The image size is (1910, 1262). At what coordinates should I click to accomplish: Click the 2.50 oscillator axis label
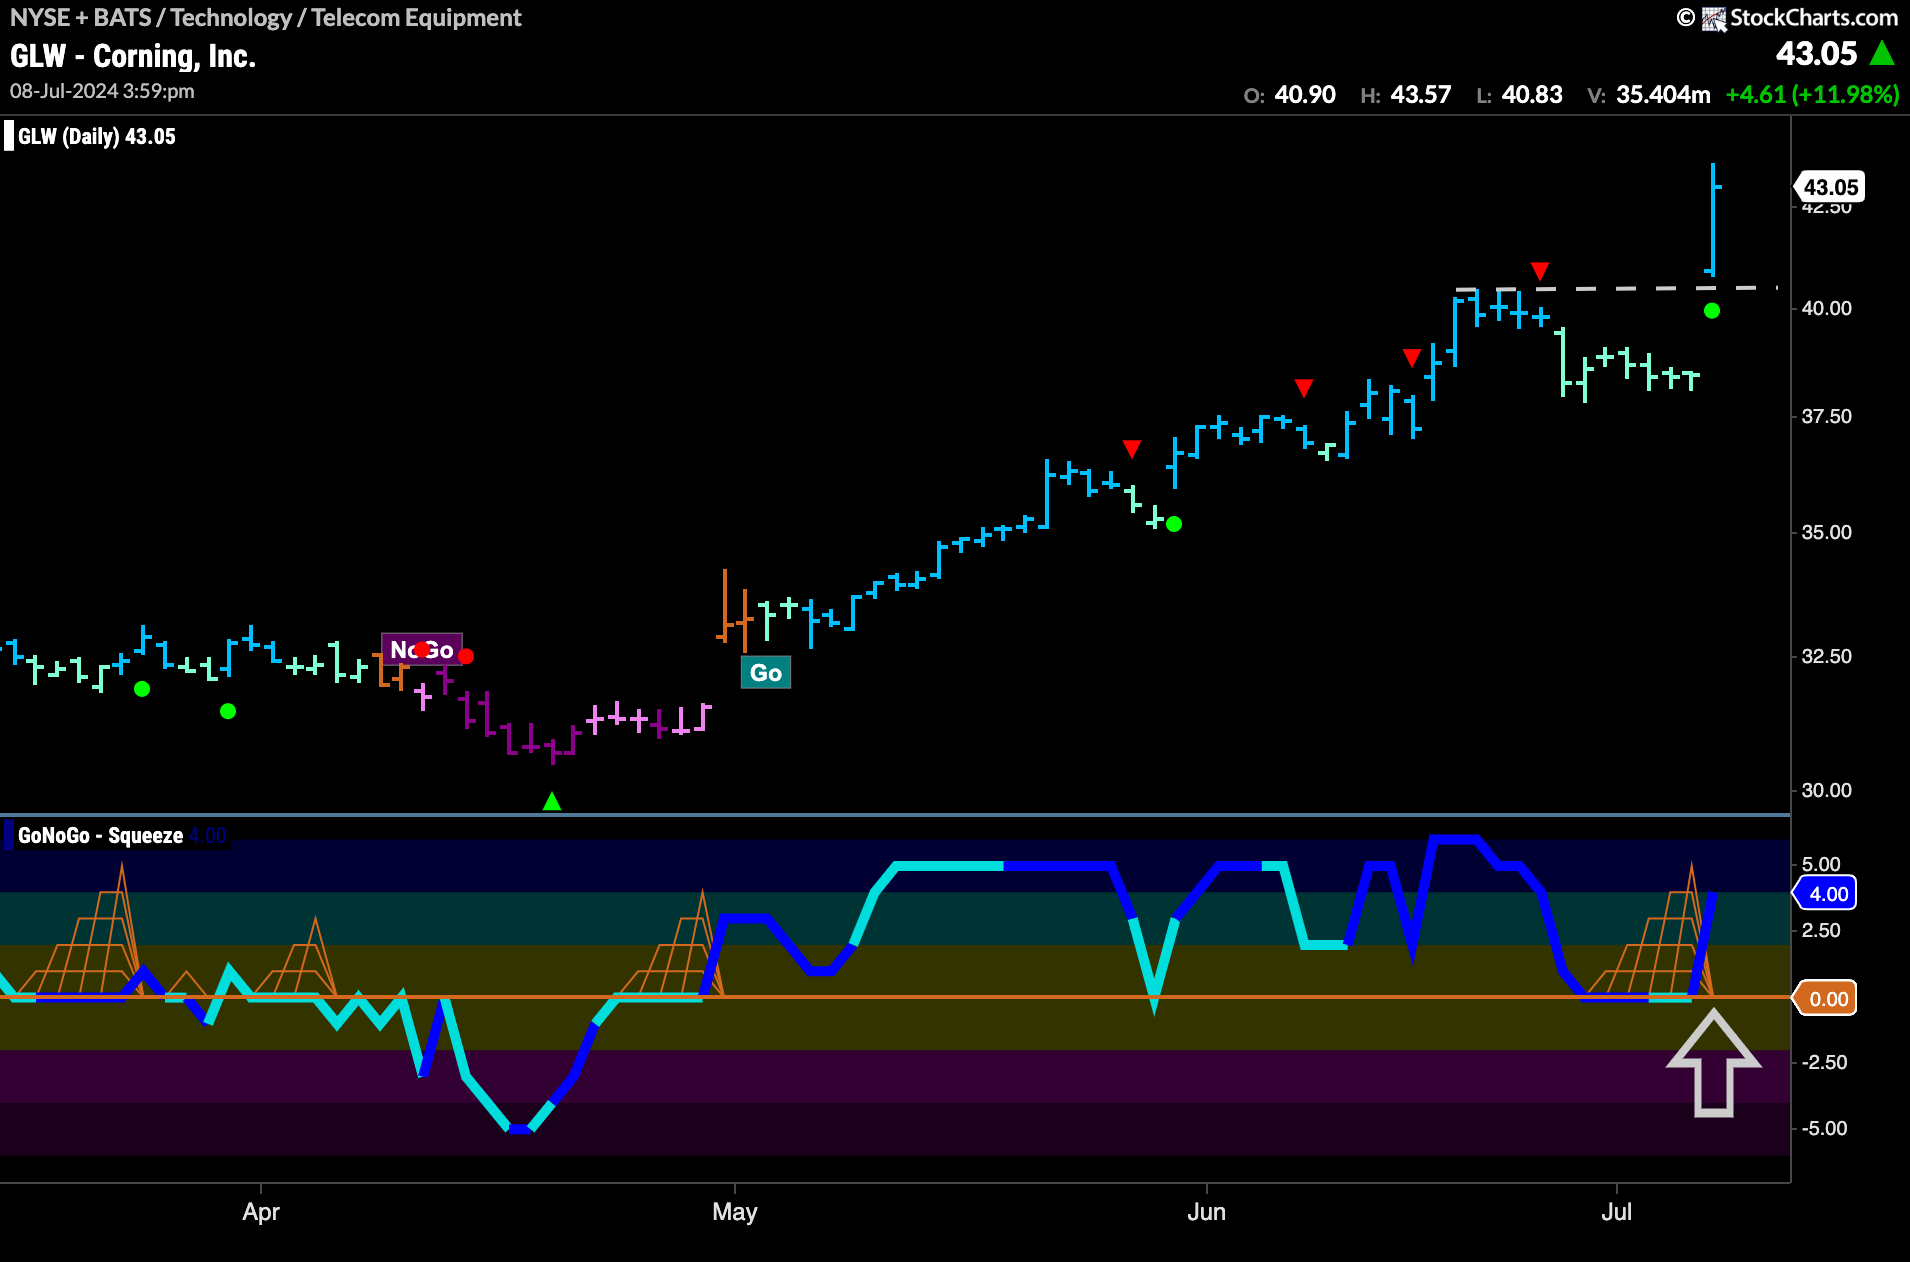(1821, 930)
